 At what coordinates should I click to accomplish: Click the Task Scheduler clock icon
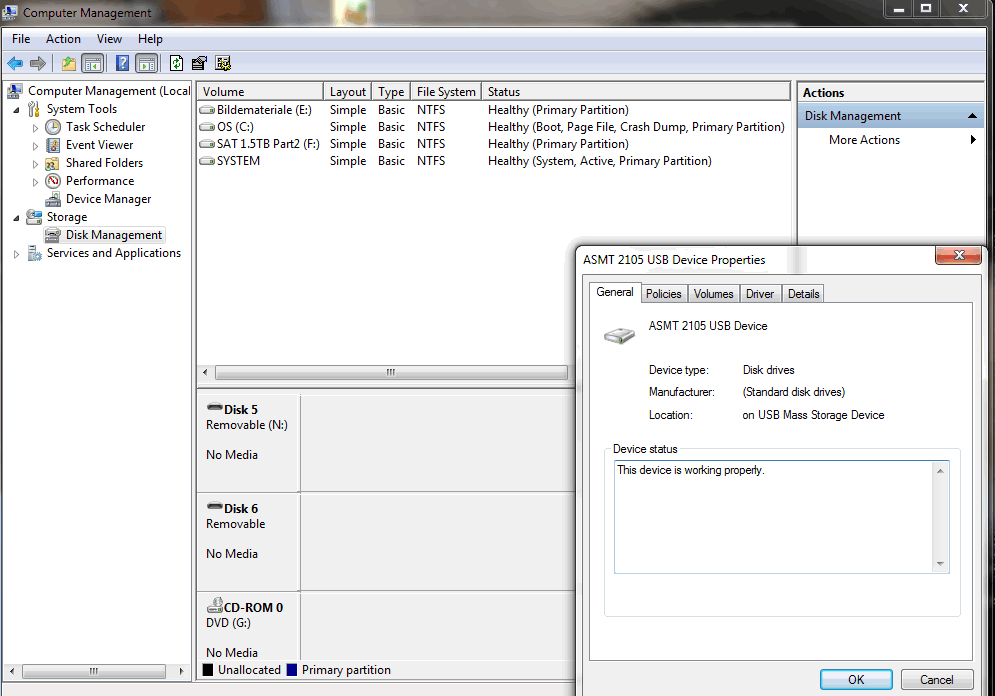(53, 127)
